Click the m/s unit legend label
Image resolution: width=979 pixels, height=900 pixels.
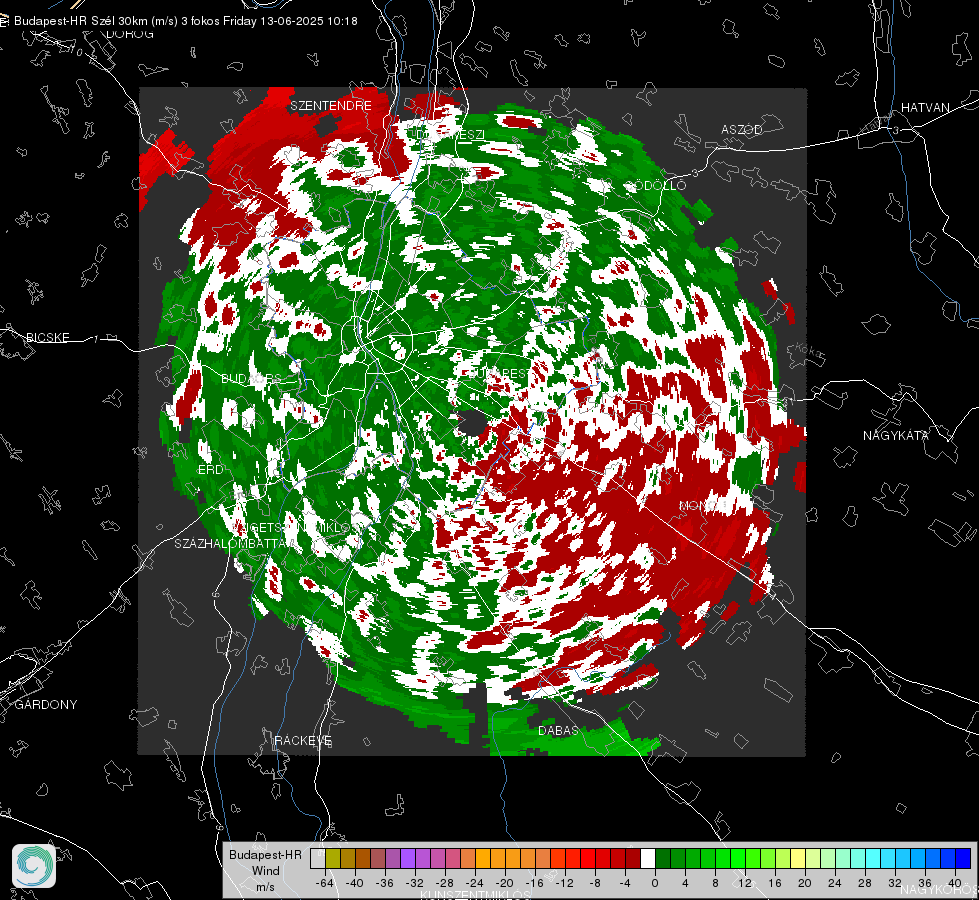point(265,886)
